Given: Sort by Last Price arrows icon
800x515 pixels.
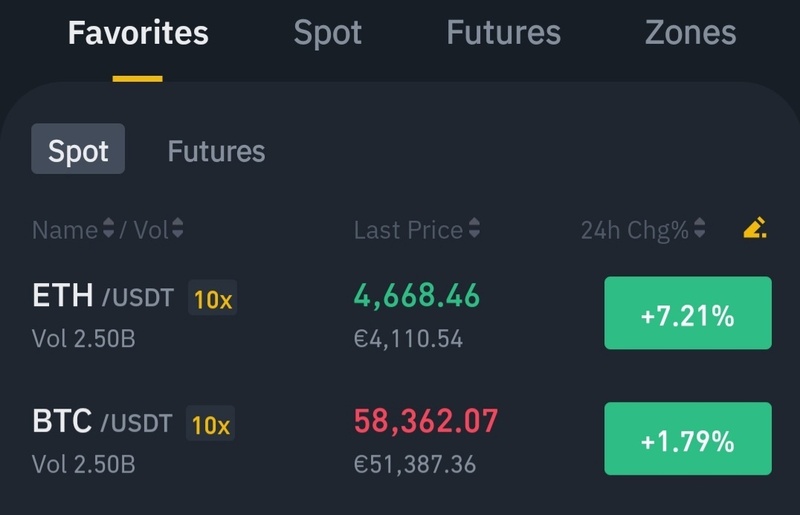Looking at the screenshot, I should click(x=474, y=230).
